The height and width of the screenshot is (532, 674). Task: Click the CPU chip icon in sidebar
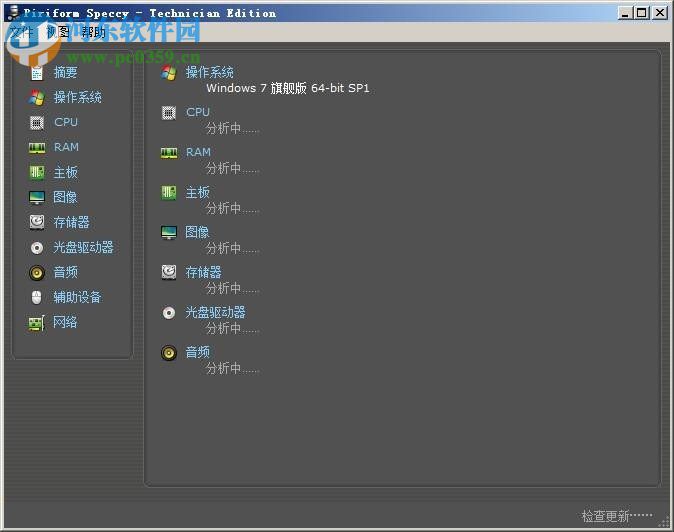[x=37, y=123]
